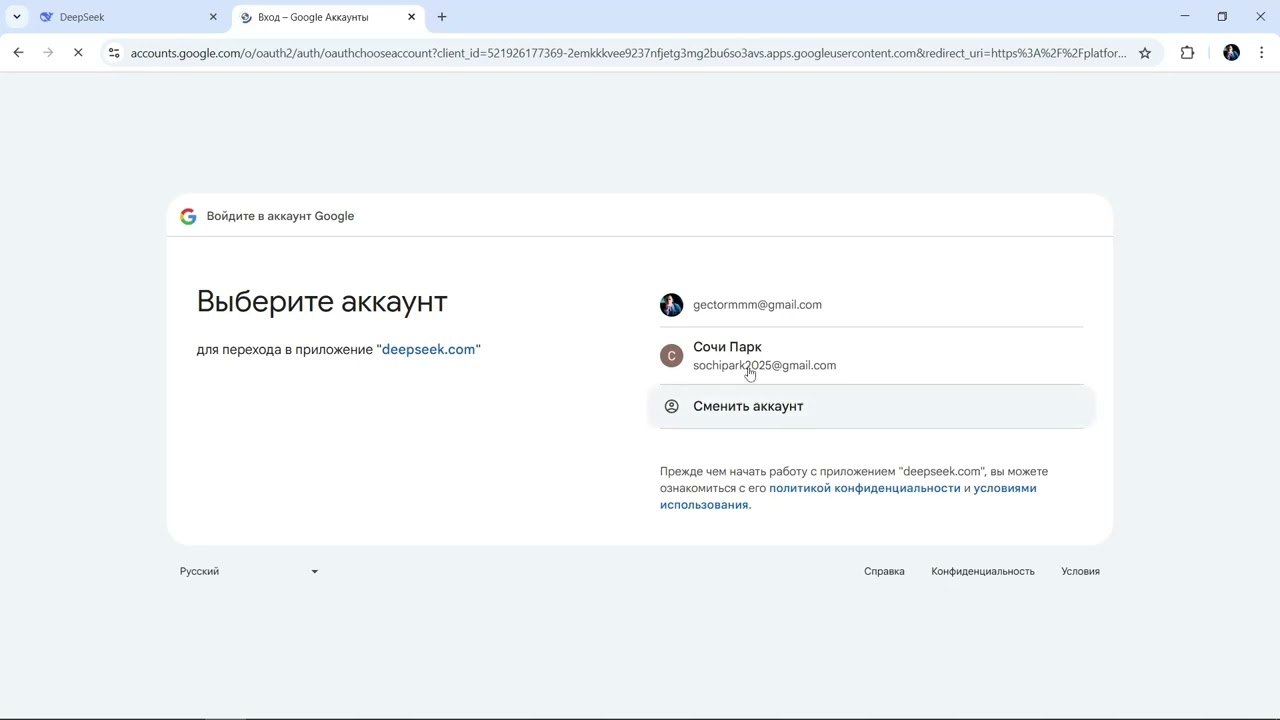Open Chrome profile avatar menu

[x=1232, y=53]
